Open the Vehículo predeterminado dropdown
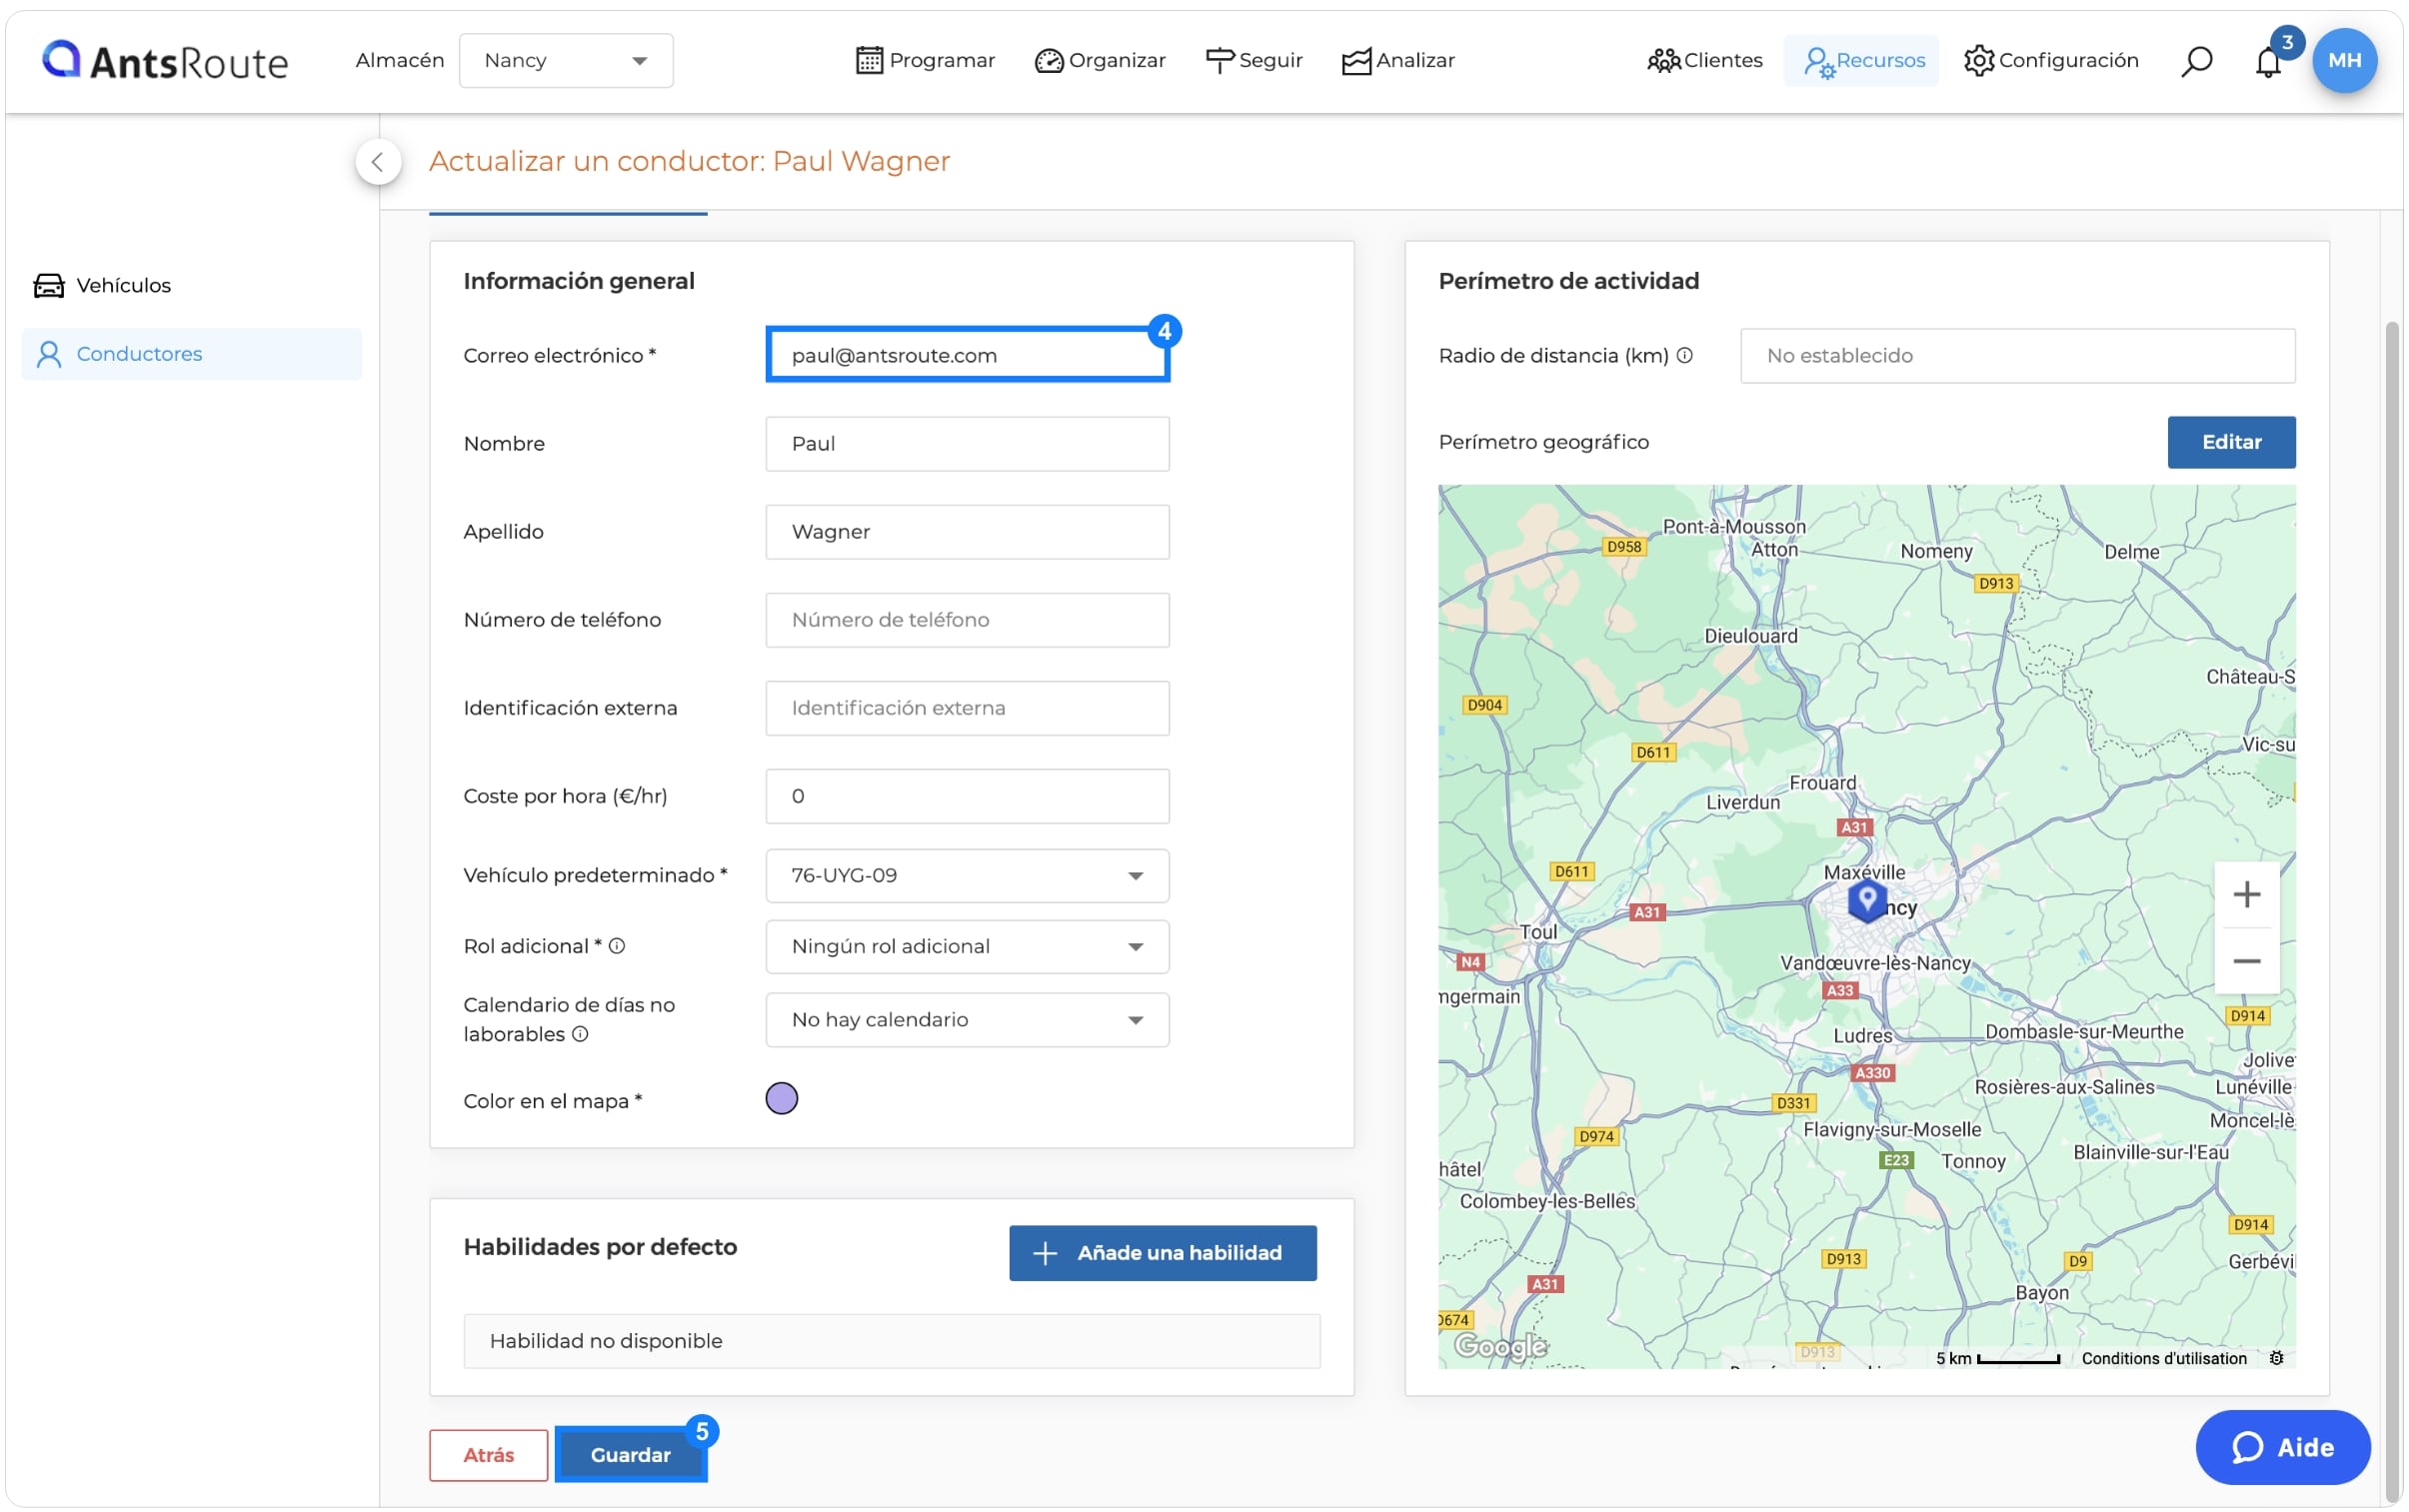The height and width of the screenshot is (1512, 2409). [967, 875]
